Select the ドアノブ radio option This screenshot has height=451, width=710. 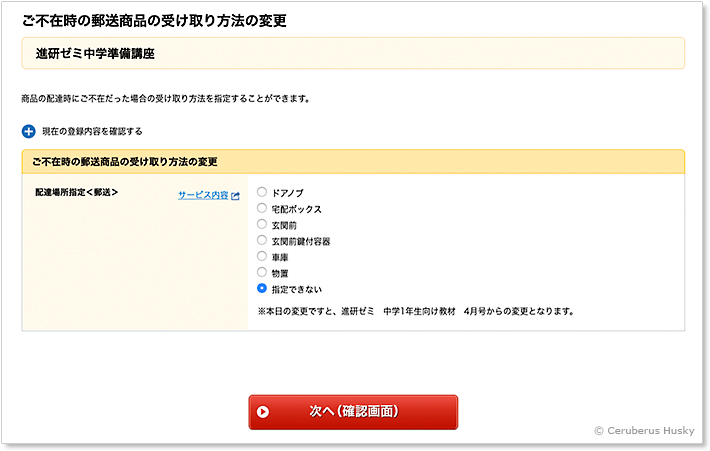(262, 192)
